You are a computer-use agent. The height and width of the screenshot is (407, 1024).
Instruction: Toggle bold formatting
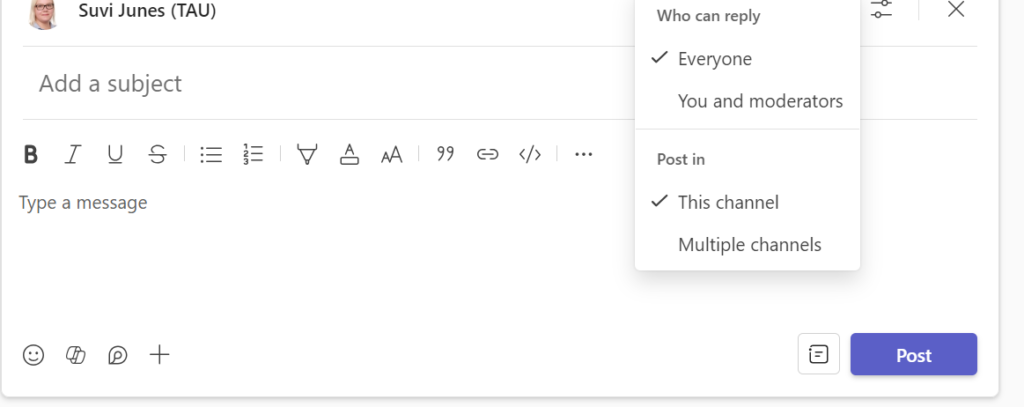click(x=31, y=154)
